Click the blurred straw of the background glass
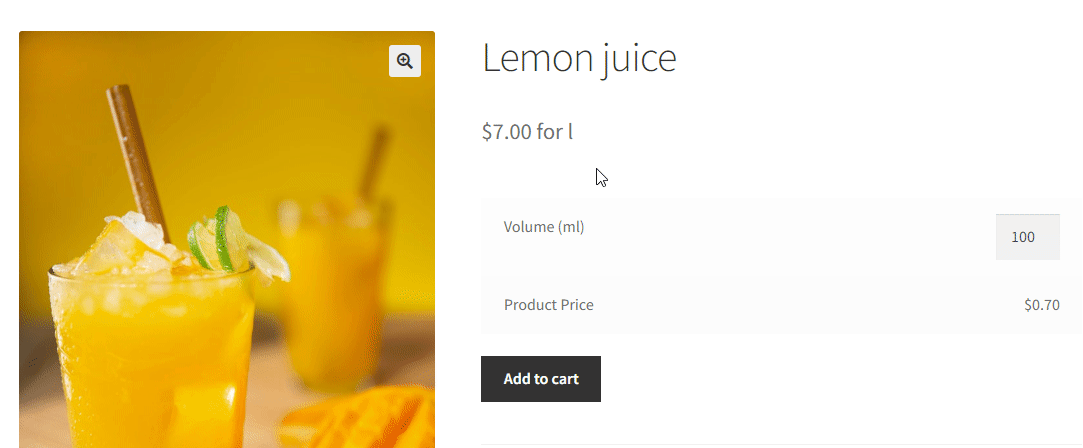The height and width of the screenshot is (448, 1083). click(x=375, y=162)
